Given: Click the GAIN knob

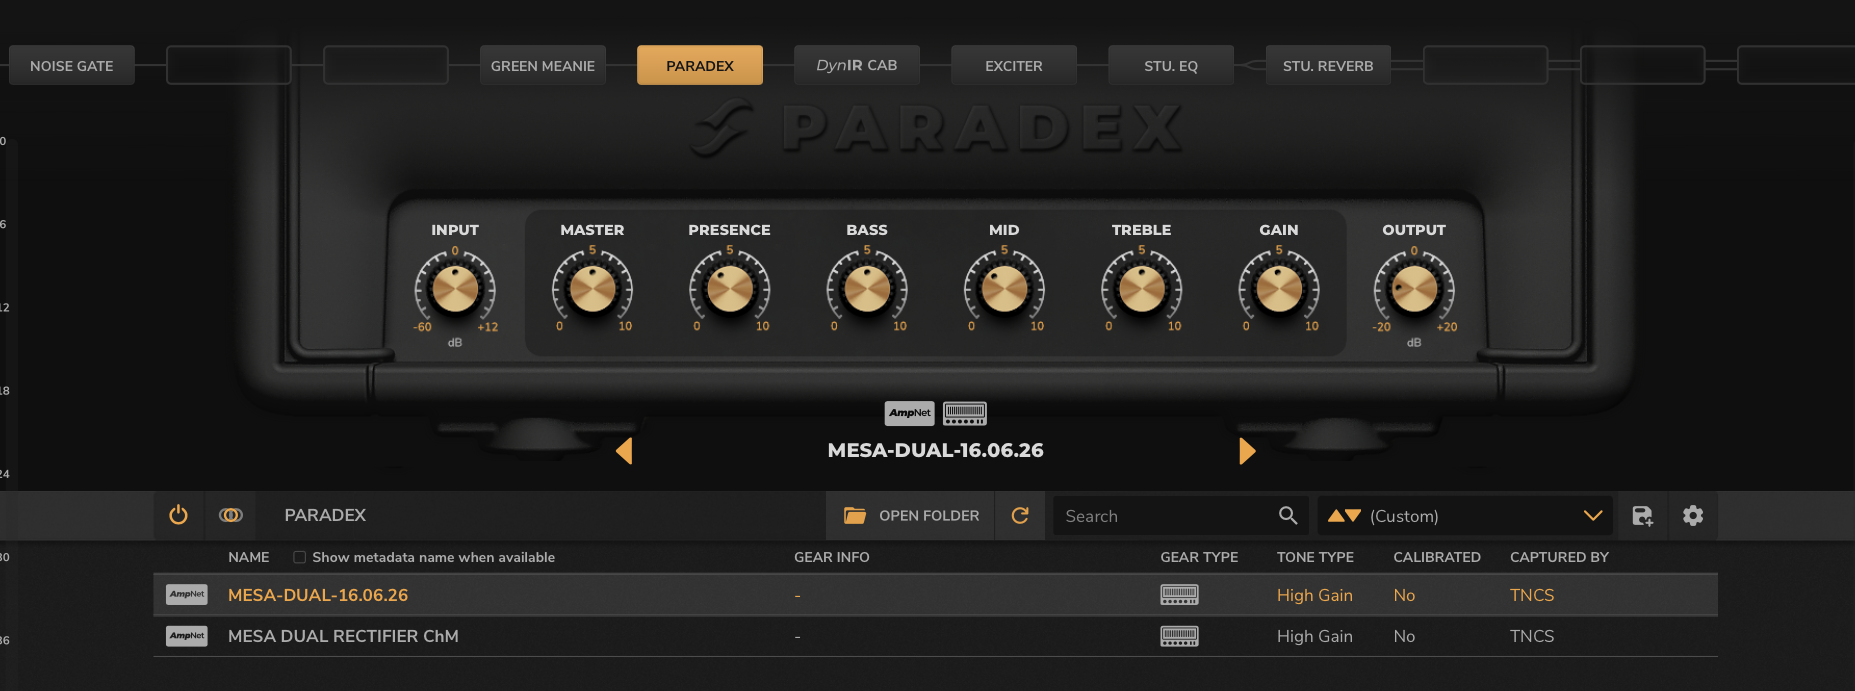Looking at the screenshot, I should tap(1279, 290).
